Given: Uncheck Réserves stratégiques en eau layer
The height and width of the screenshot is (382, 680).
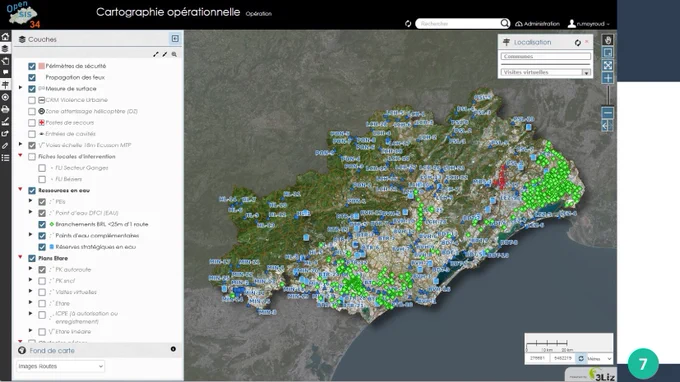Looking at the screenshot, I should point(42,247).
